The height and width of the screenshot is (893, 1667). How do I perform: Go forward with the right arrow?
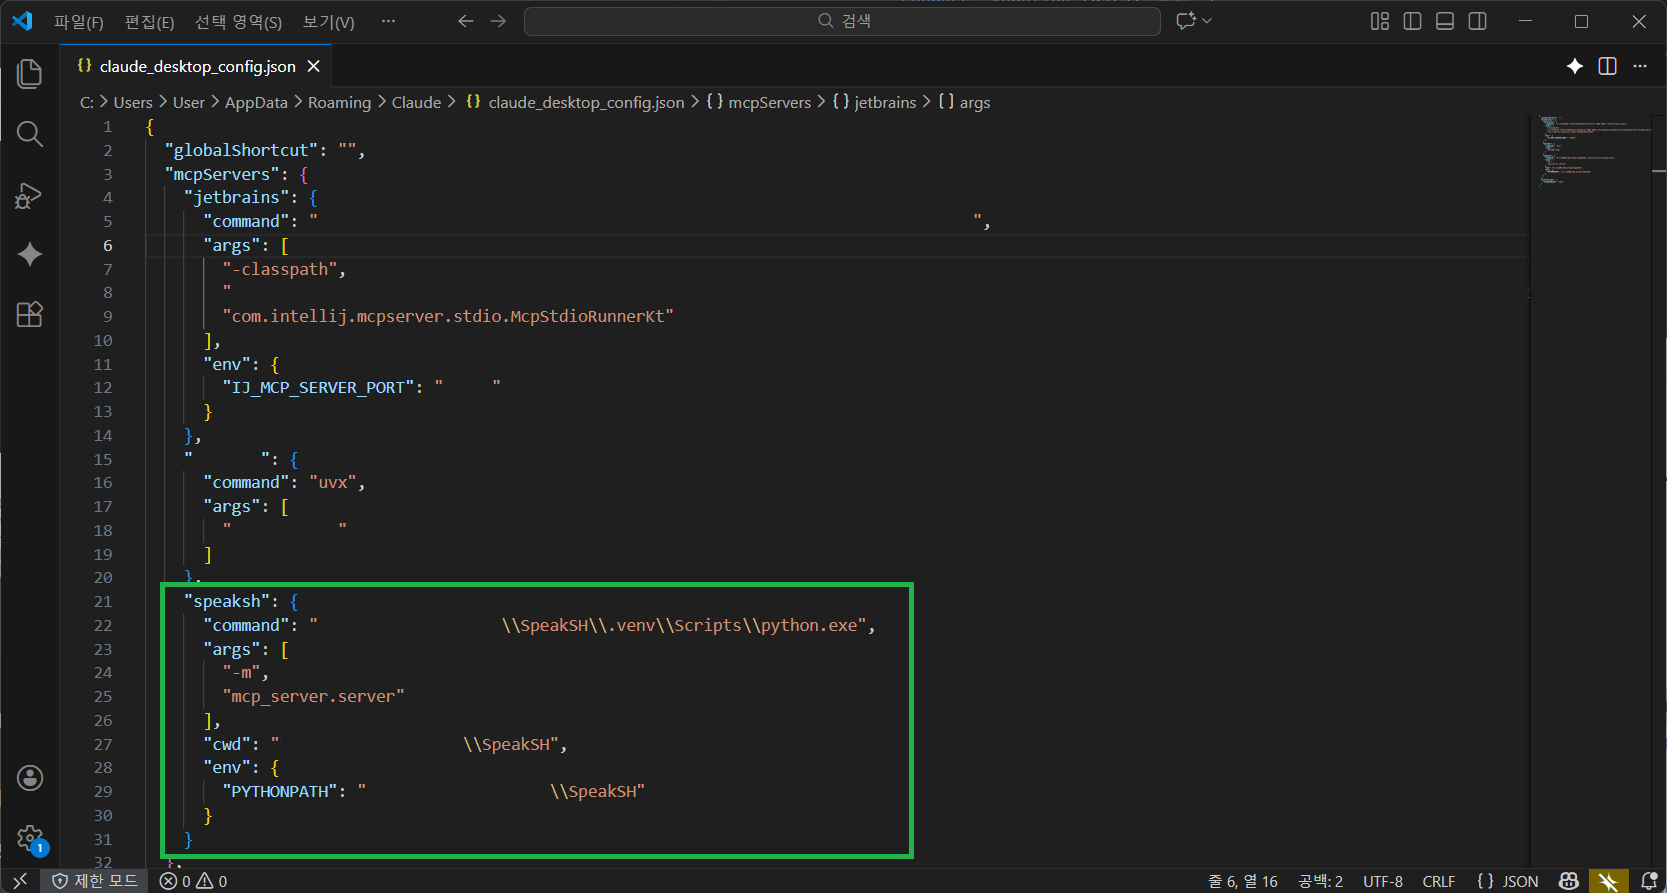(498, 21)
